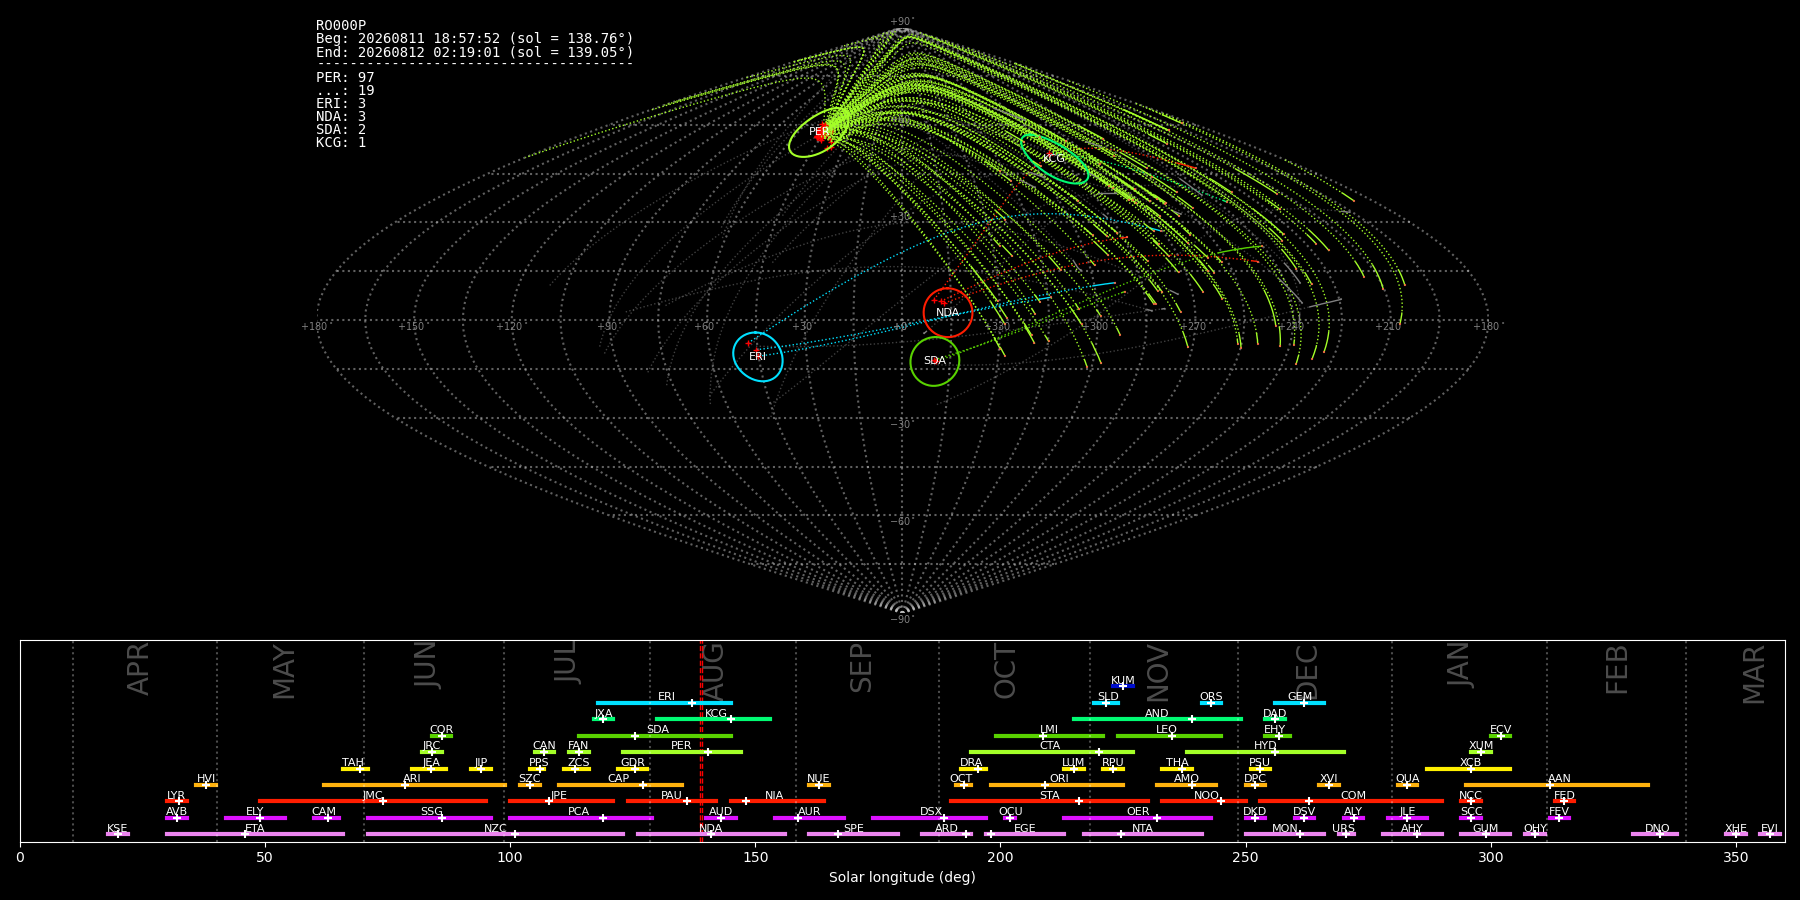Viewport: 1800px width, 900px height.
Task: Click the cyan ERI radiant circle on the map
Action: pyautogui.click(x=758, y=357)
